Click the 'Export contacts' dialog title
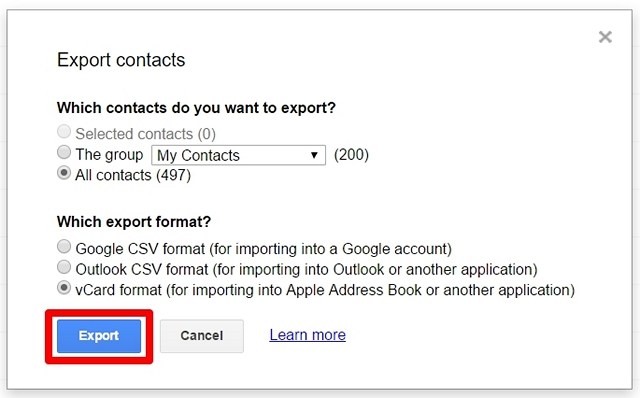The image size is (640, 398). point(121,60)
